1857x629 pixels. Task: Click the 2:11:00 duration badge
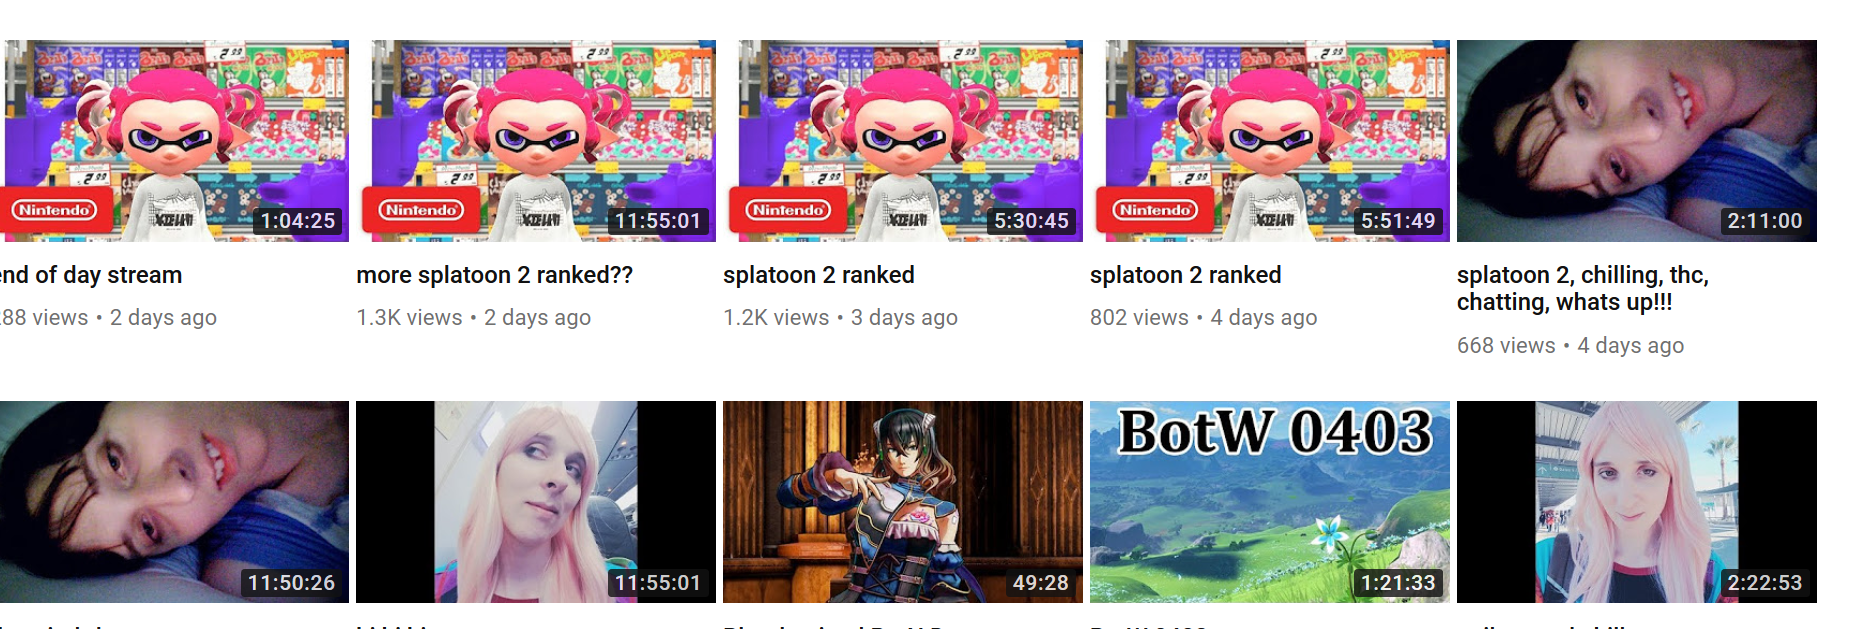pyautogui.click(x=1765, y=221)
